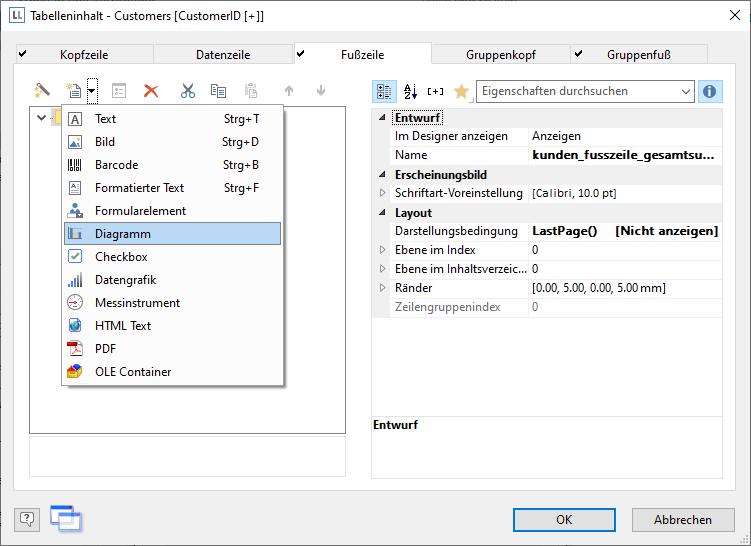
Task: Open the new element dropdown arrow
Action: click(x=92, y=91)
